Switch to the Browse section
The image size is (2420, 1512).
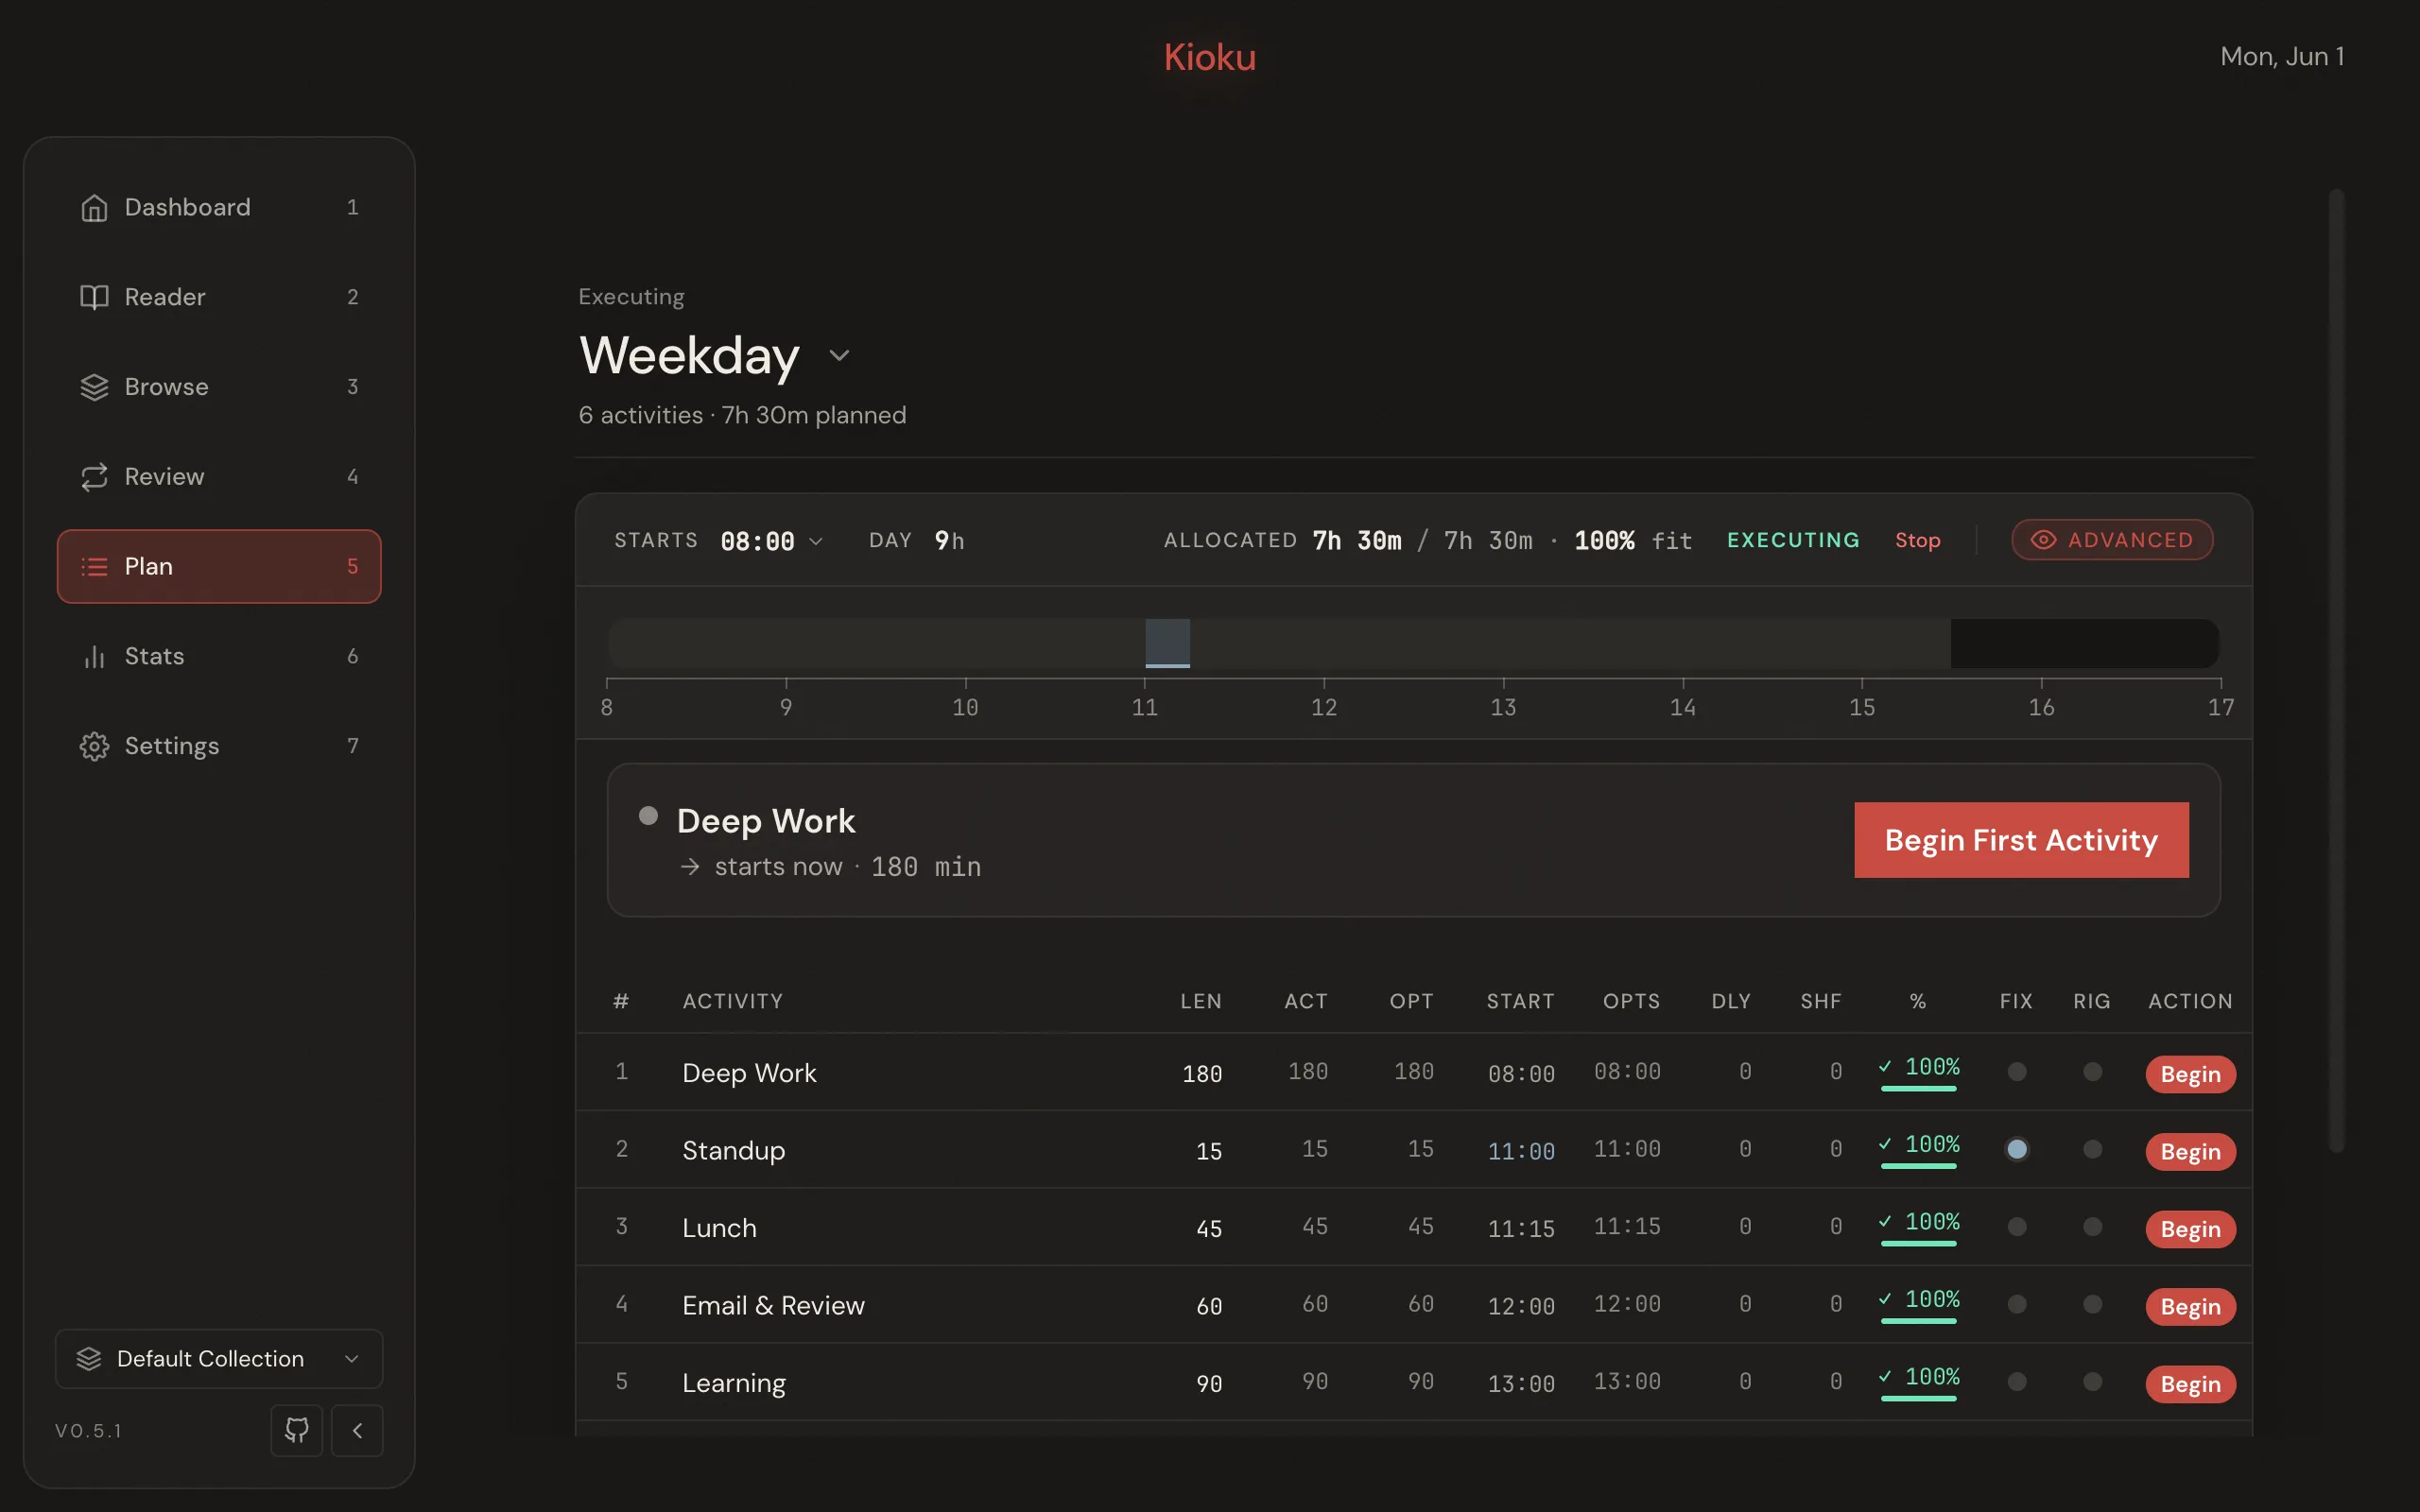coord(219,387)
